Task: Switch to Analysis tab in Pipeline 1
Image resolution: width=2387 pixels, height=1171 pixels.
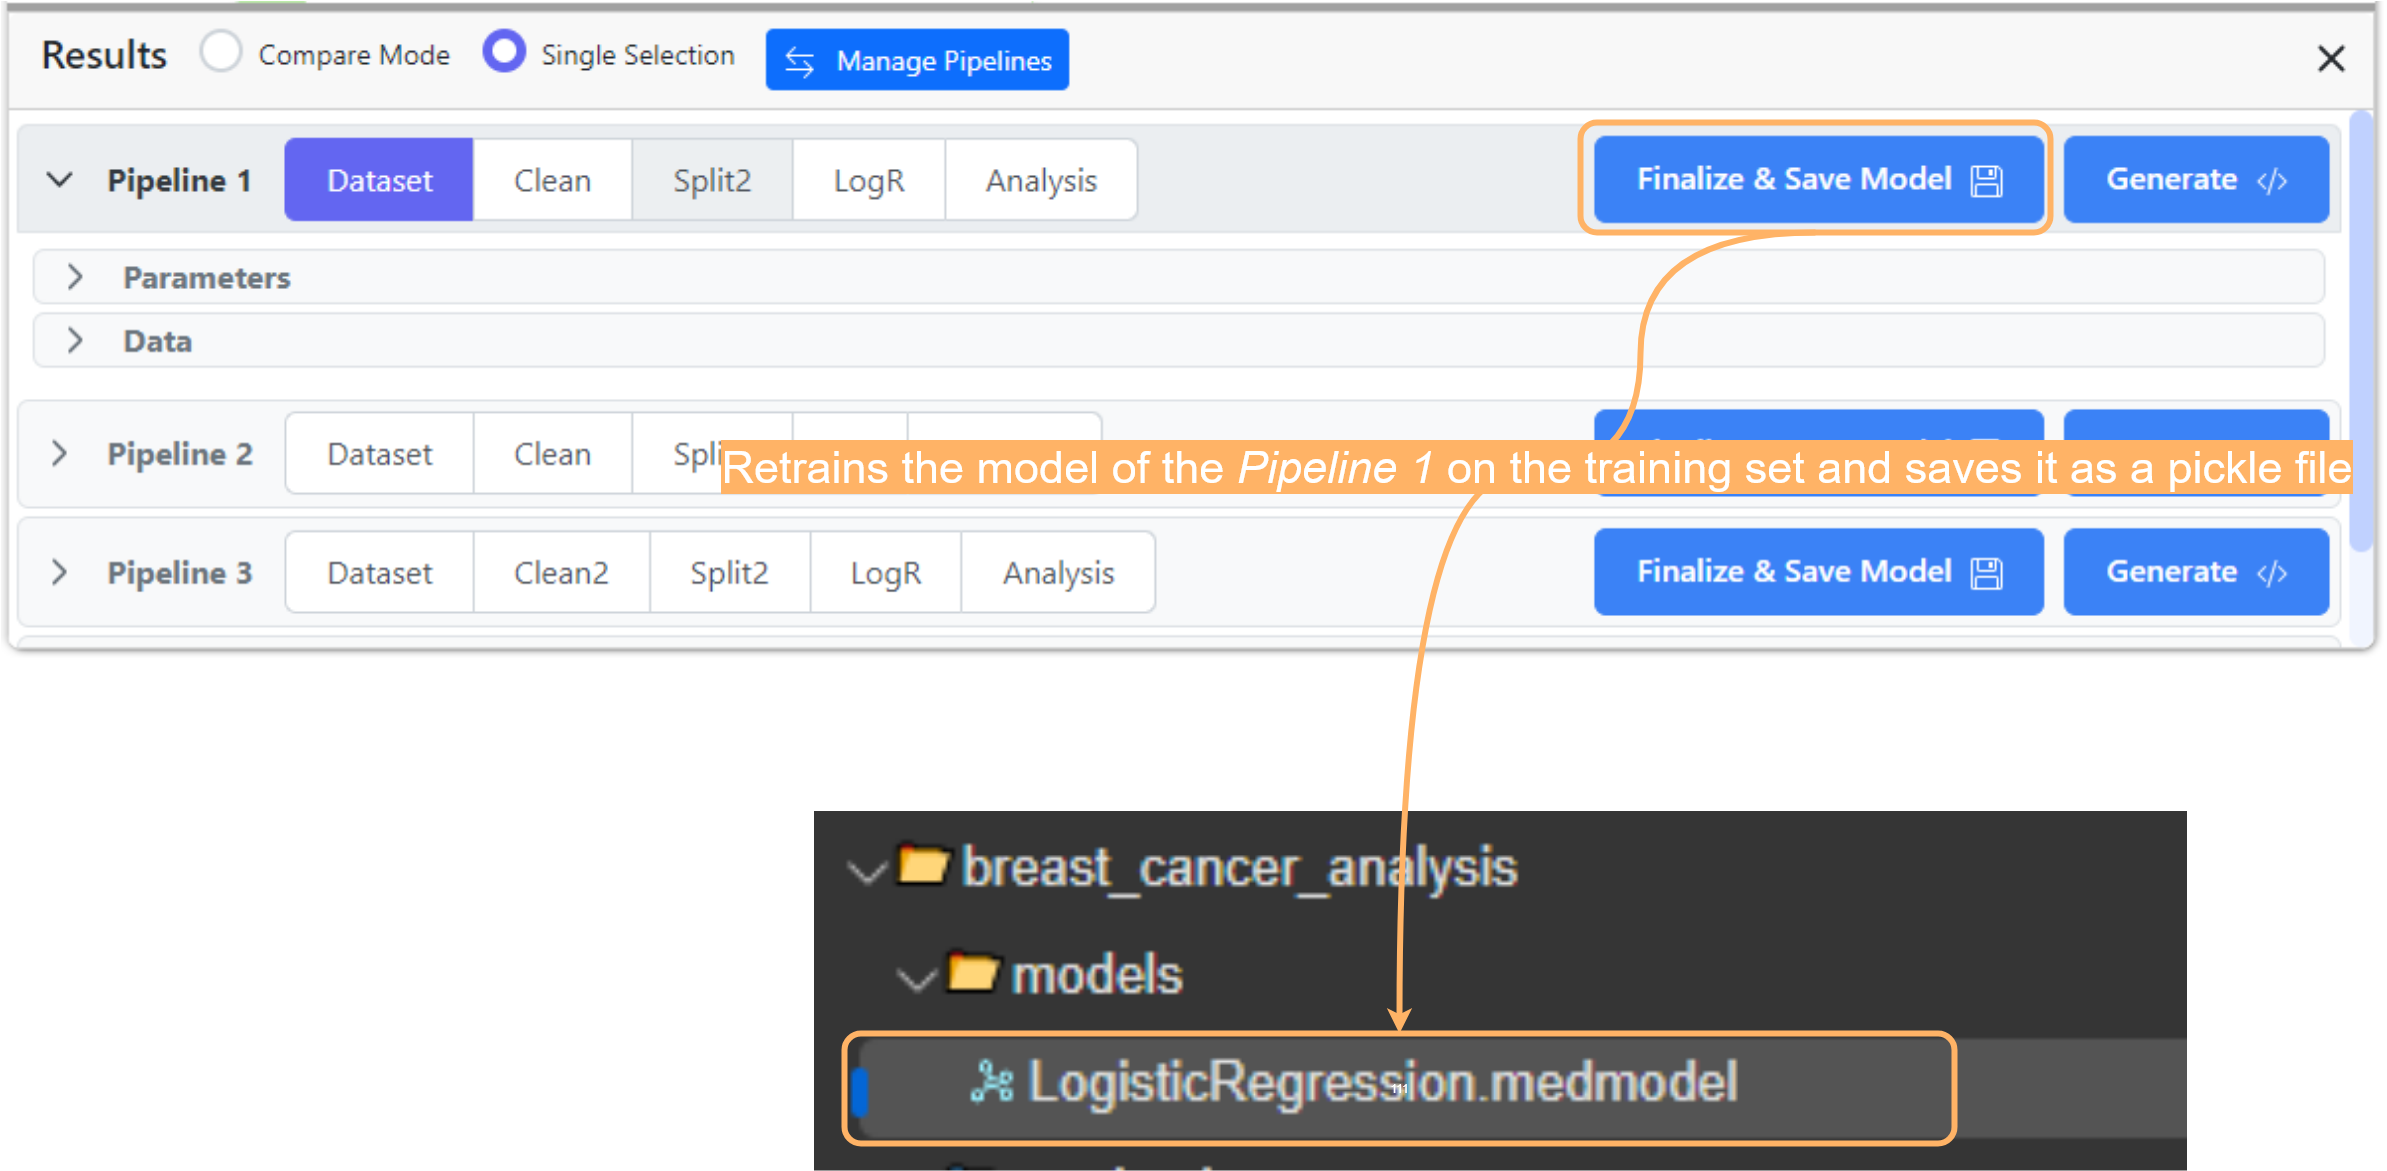Action: tap(1041, 180)
